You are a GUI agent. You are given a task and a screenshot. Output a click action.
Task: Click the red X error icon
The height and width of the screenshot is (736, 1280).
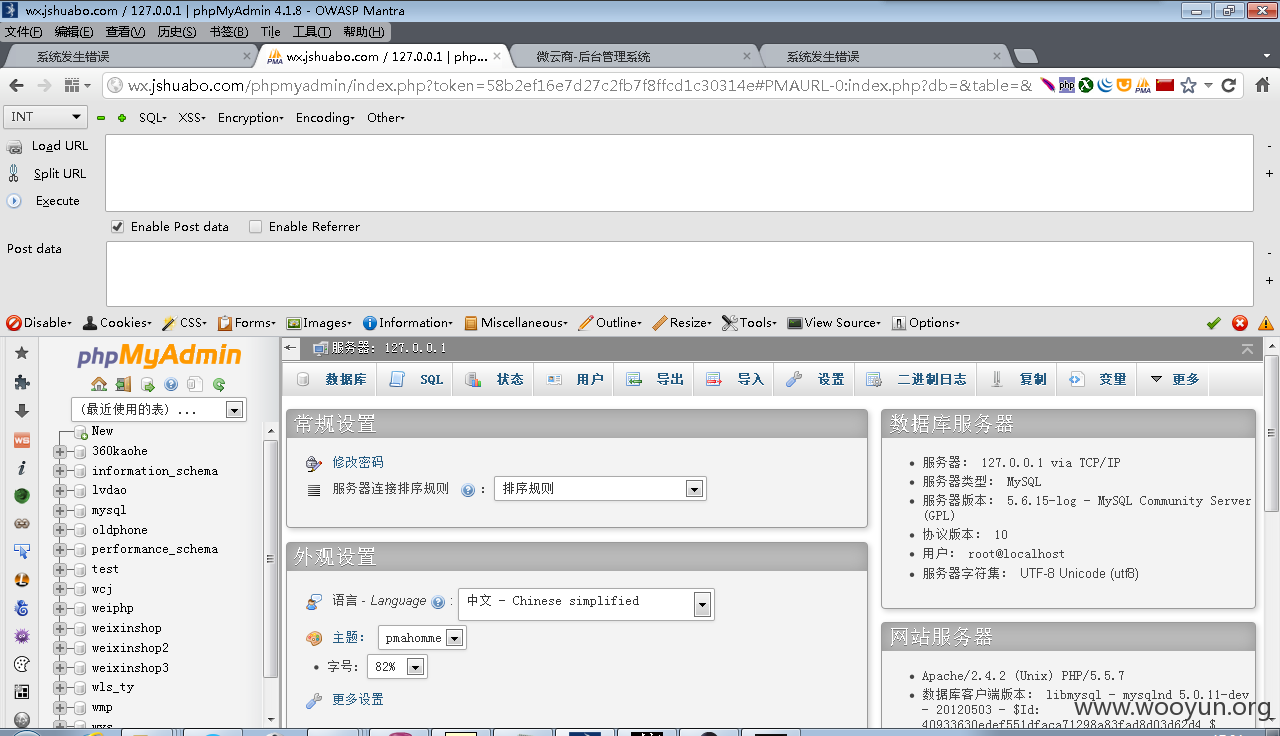1240,323
